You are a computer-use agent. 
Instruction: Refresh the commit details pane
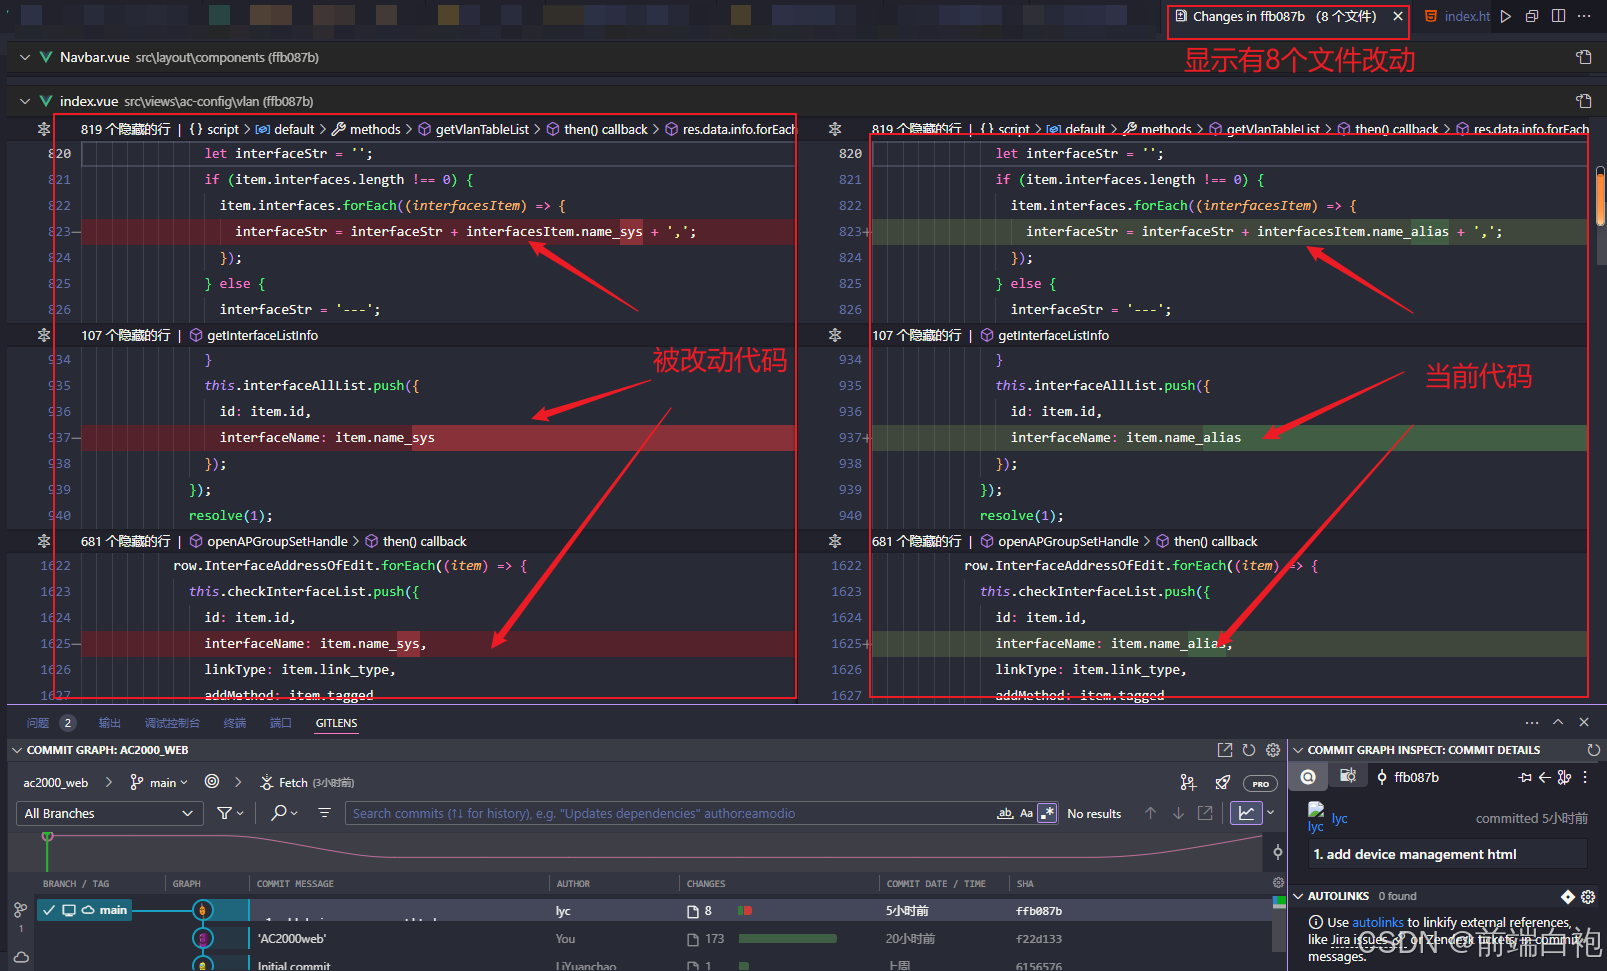1594,750
